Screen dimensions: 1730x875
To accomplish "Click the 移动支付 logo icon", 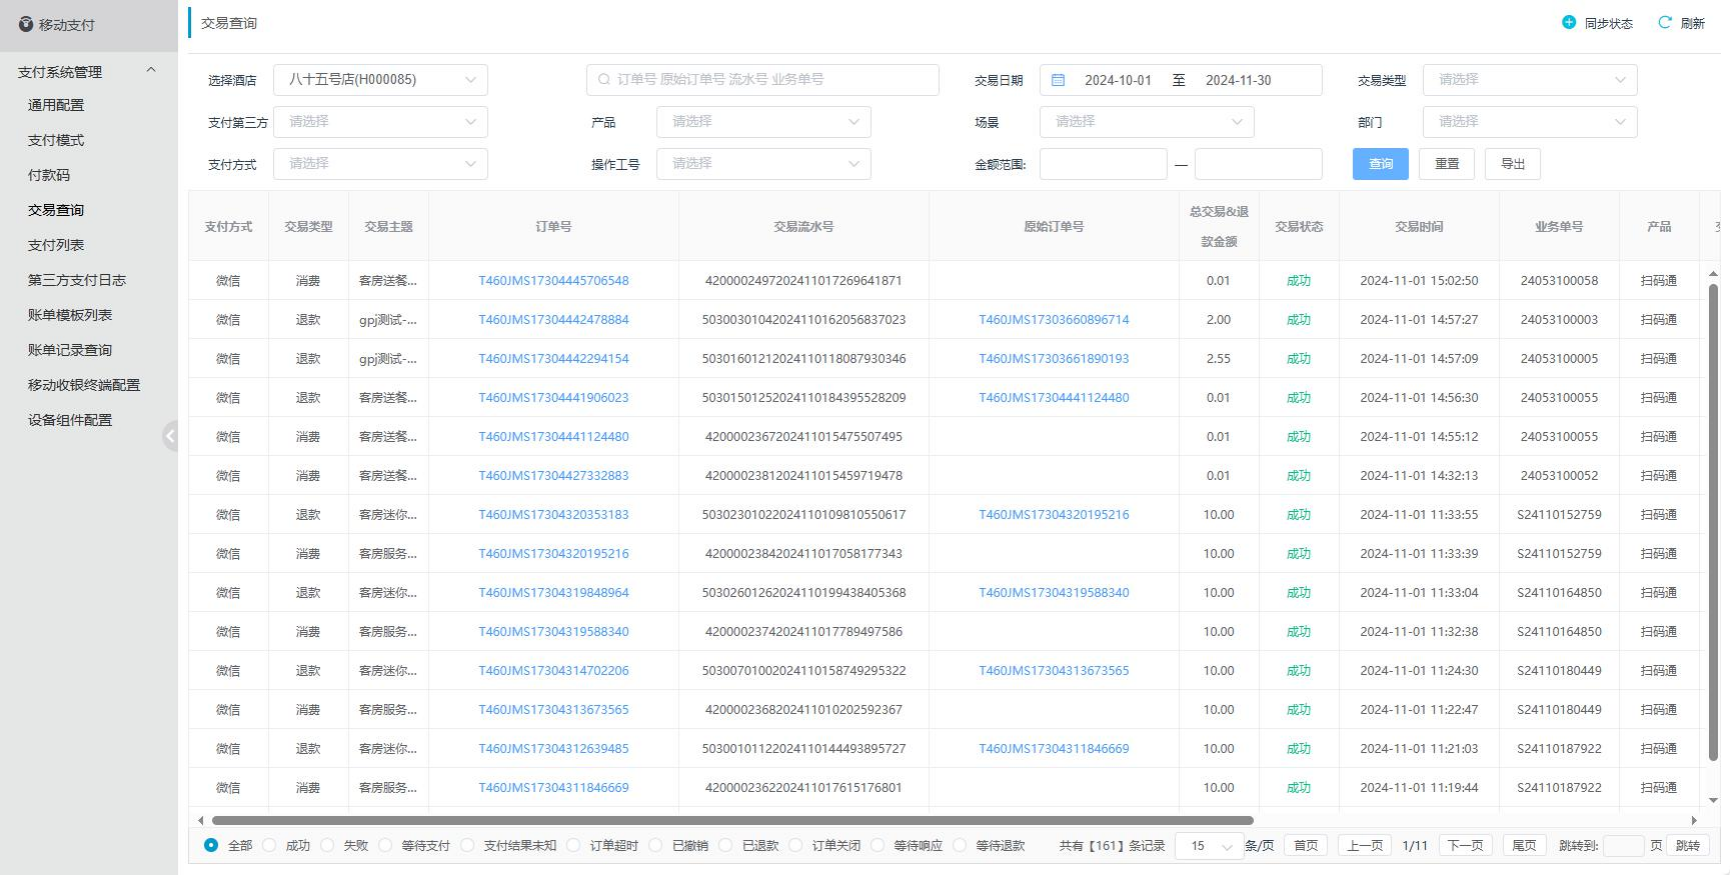I will click(26, 24).
